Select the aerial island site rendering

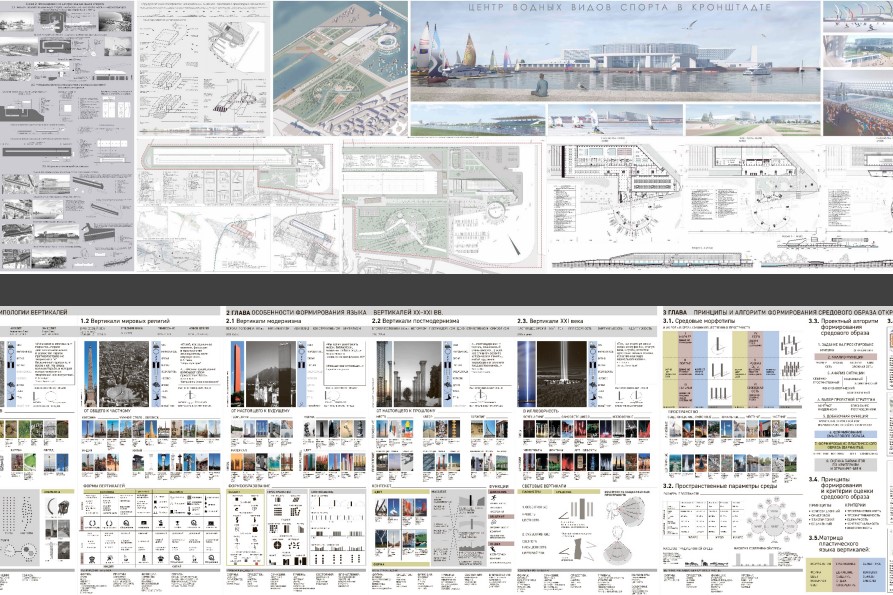click(x=340, y=68)
